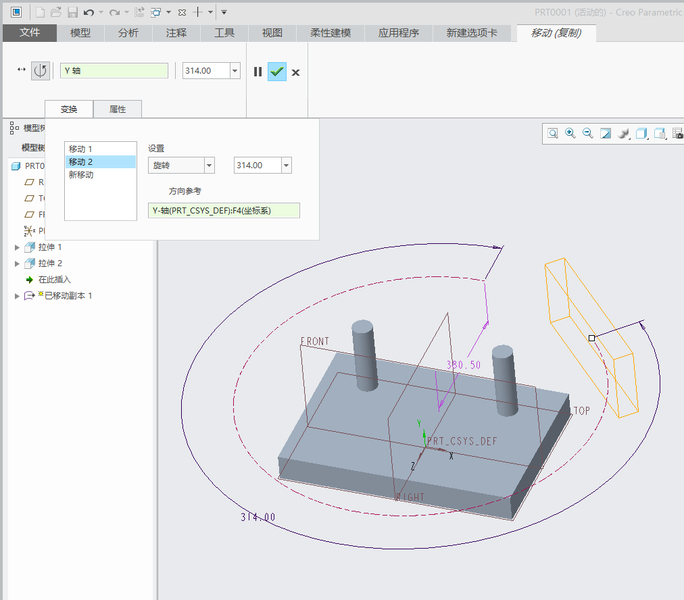This screenshot has height=600, width=684.
Task: Switch to the 模型 ribbon tab
Action: [80, 33]
